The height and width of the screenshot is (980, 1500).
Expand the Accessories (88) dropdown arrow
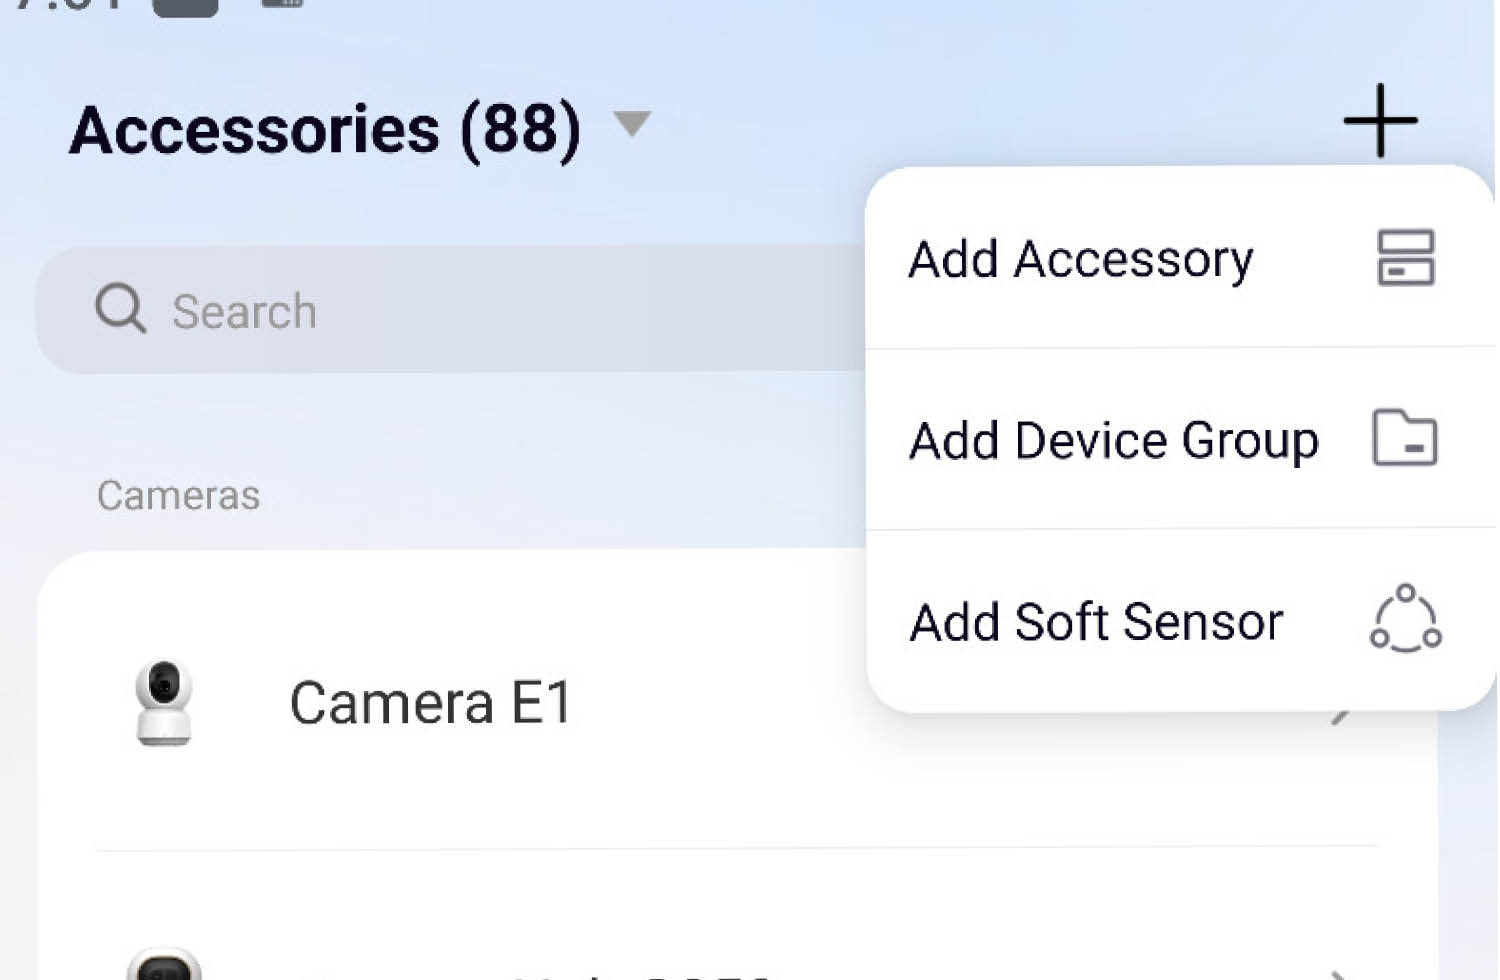tap(632, 124)
